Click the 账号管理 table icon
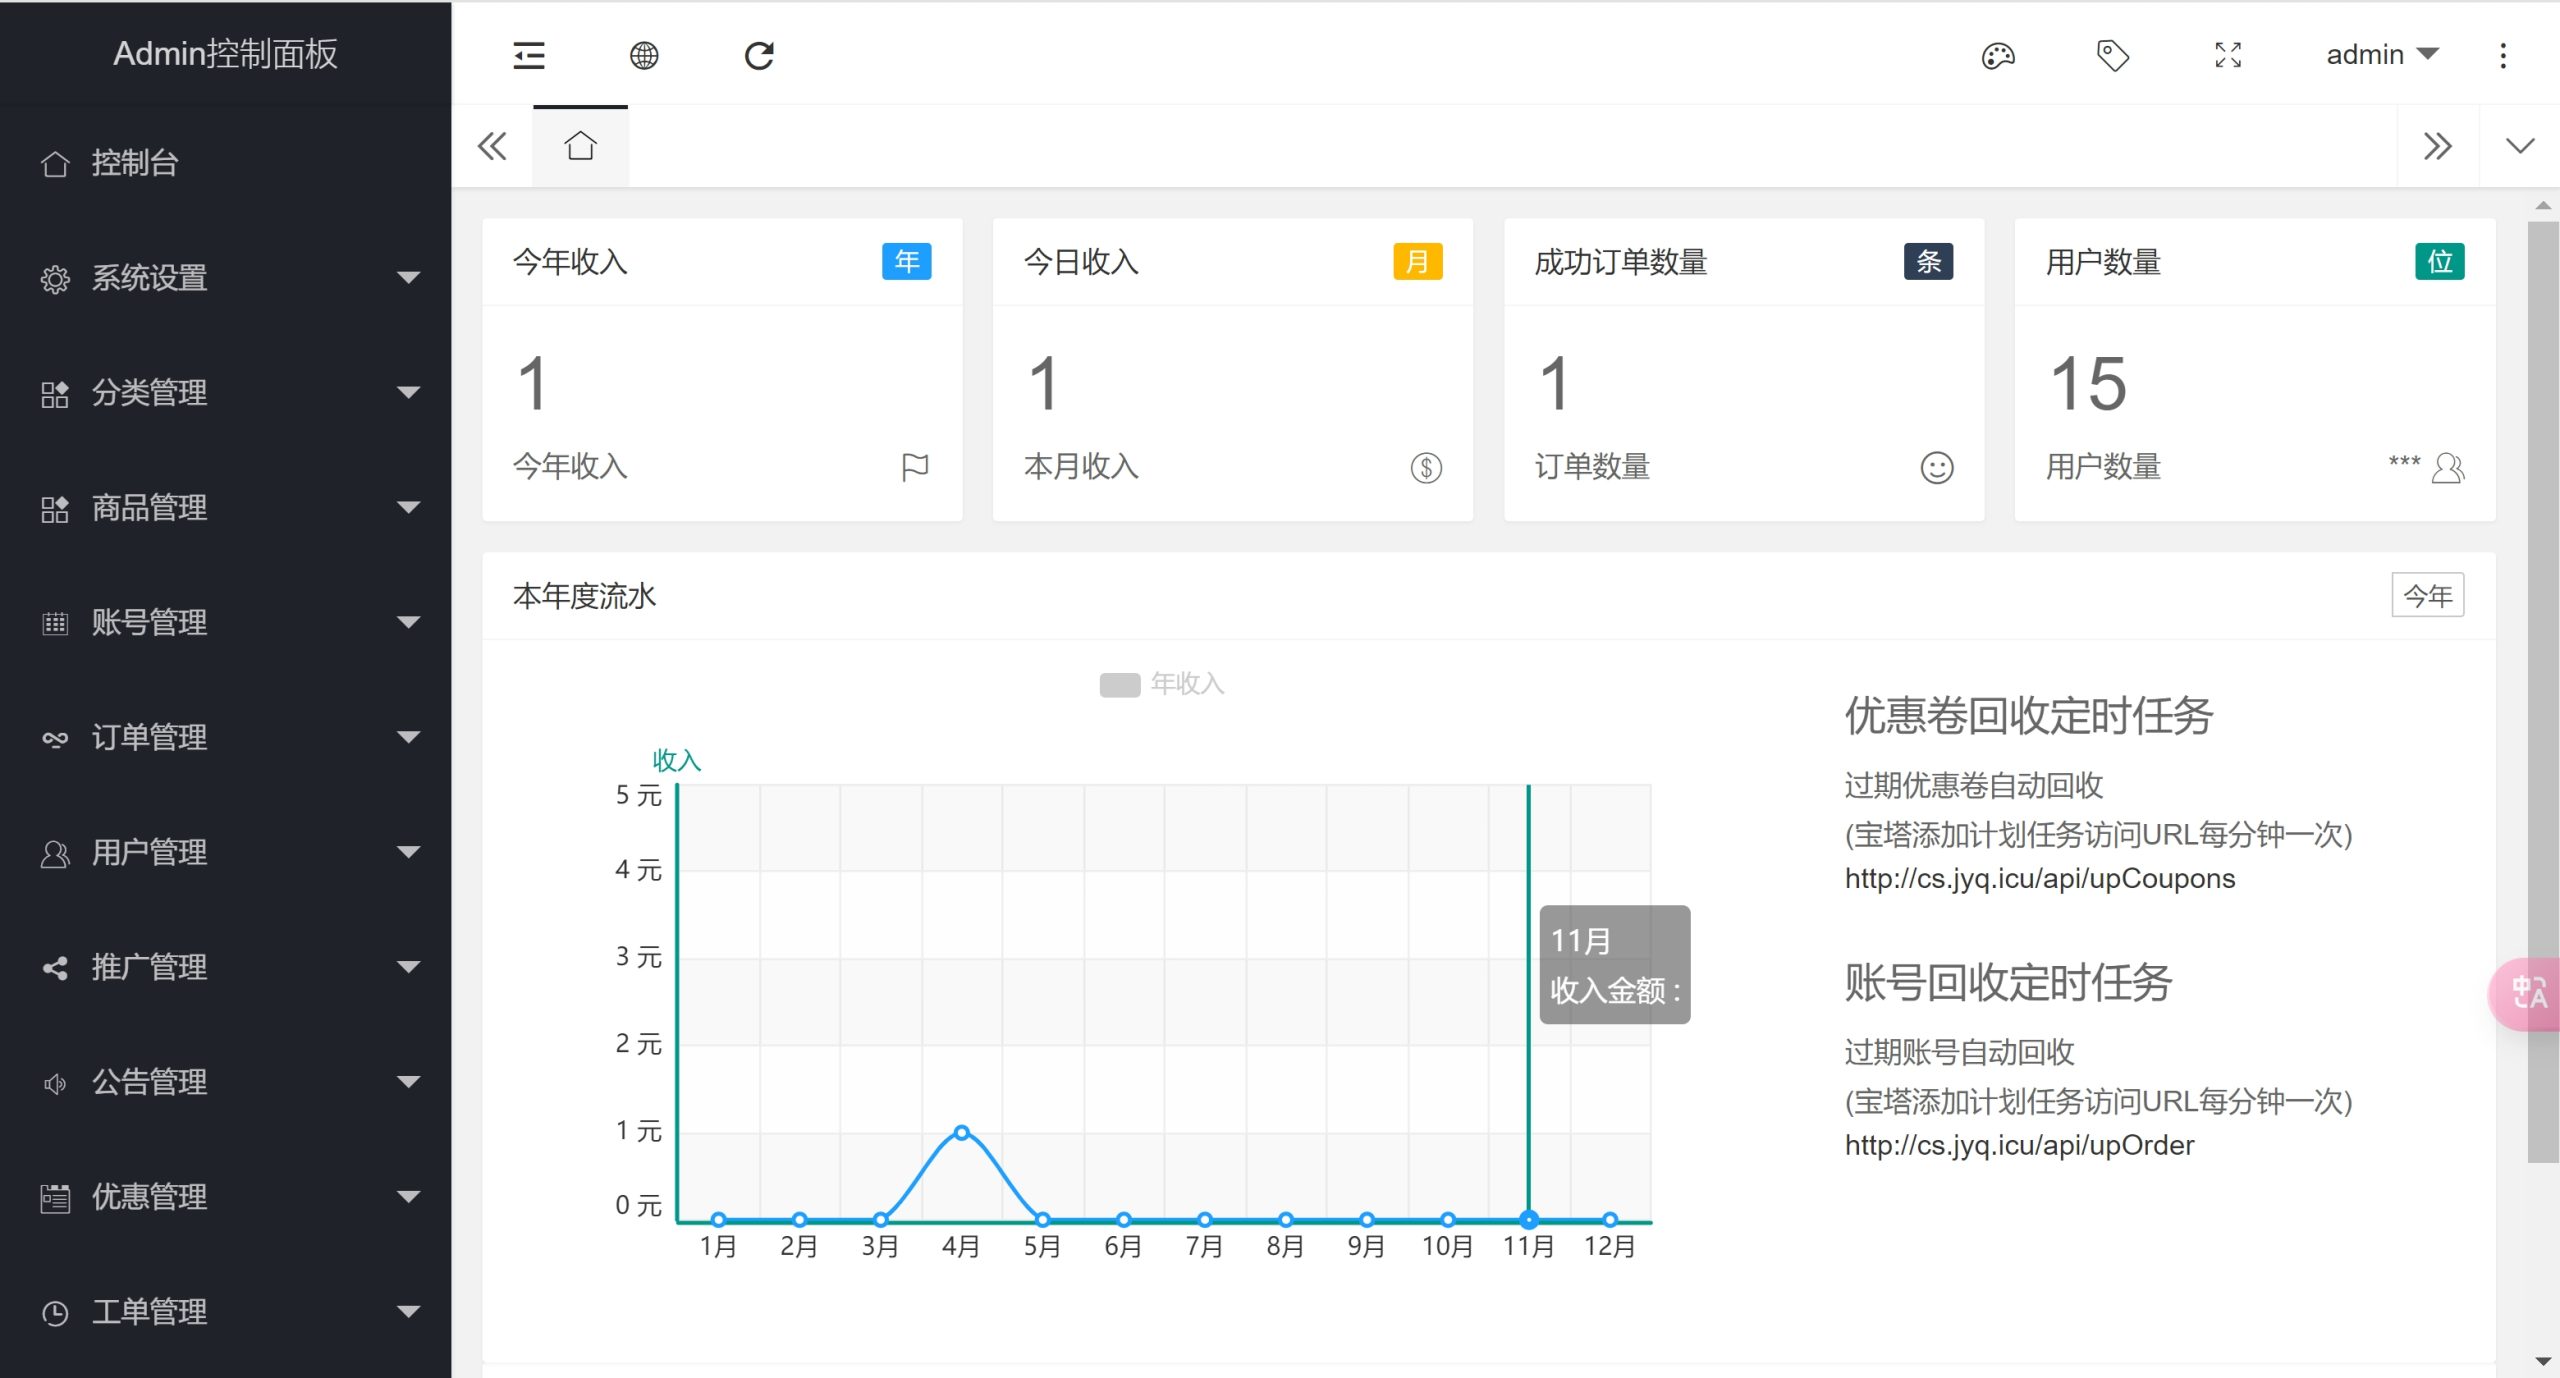2560x1378 pixels. [55, 624]
